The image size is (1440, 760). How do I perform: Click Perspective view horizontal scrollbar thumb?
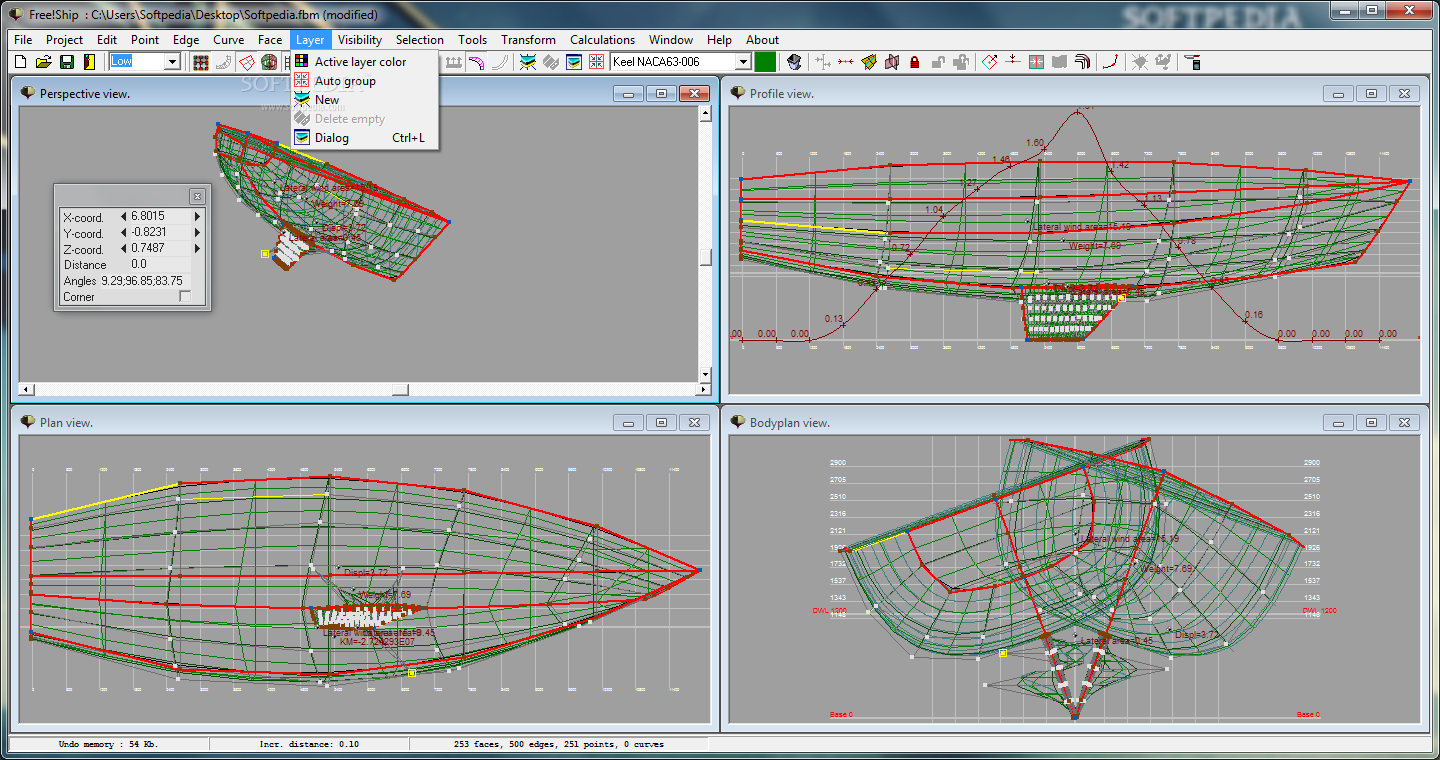point(400,389)
